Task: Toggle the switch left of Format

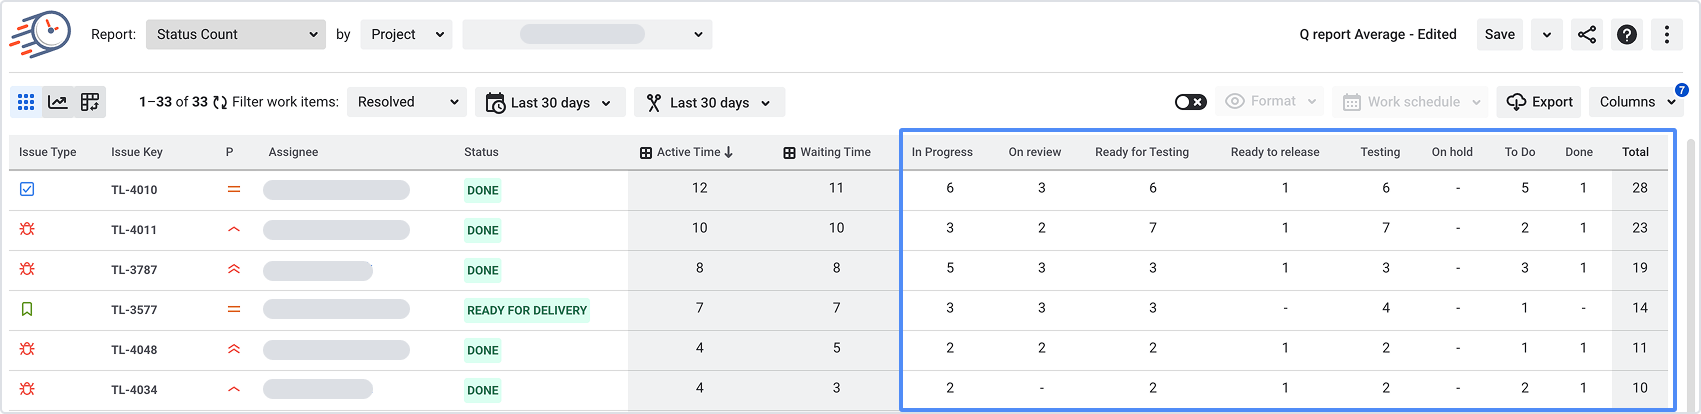Action: pyautogui.click(x=1190, y=102)
